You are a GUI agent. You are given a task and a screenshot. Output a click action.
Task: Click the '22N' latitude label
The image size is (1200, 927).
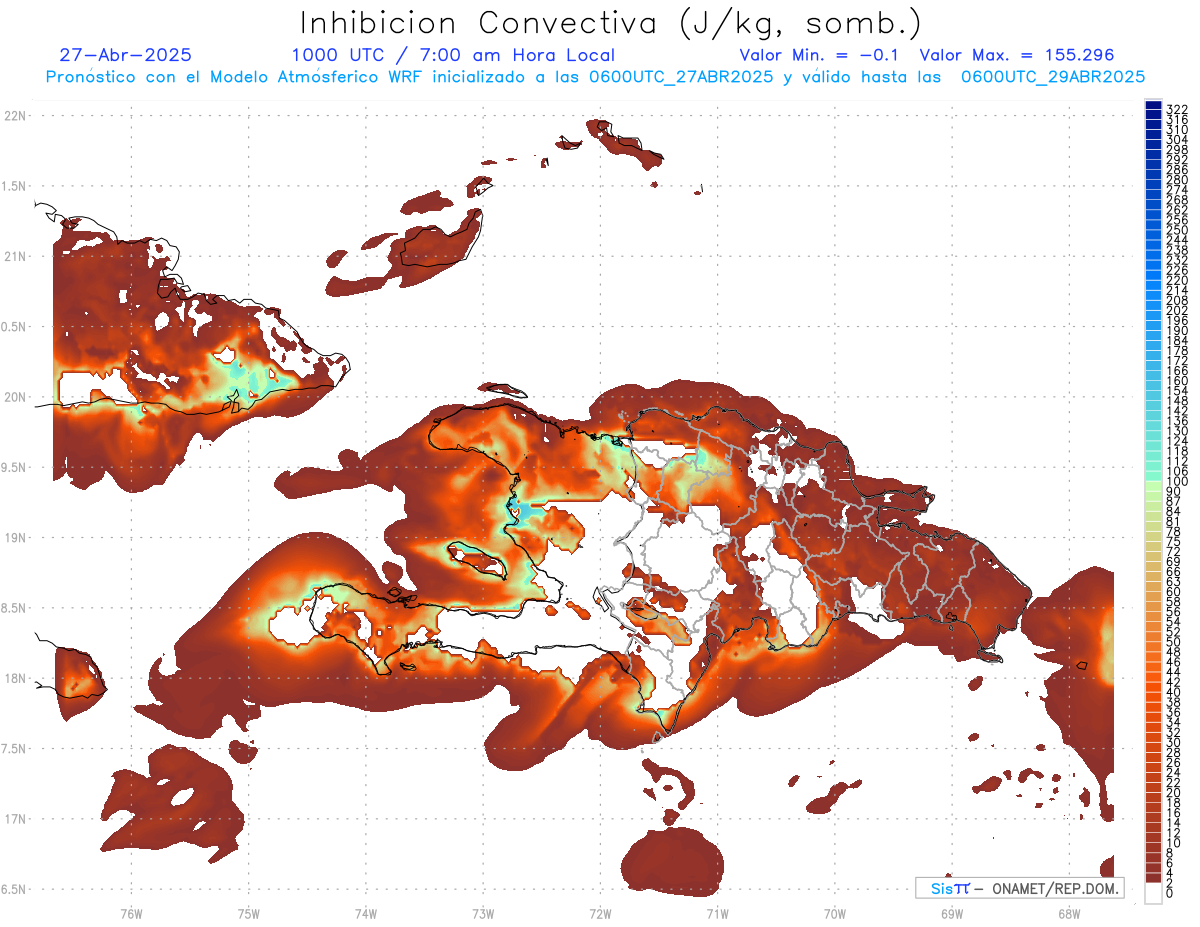click(15, 116)
